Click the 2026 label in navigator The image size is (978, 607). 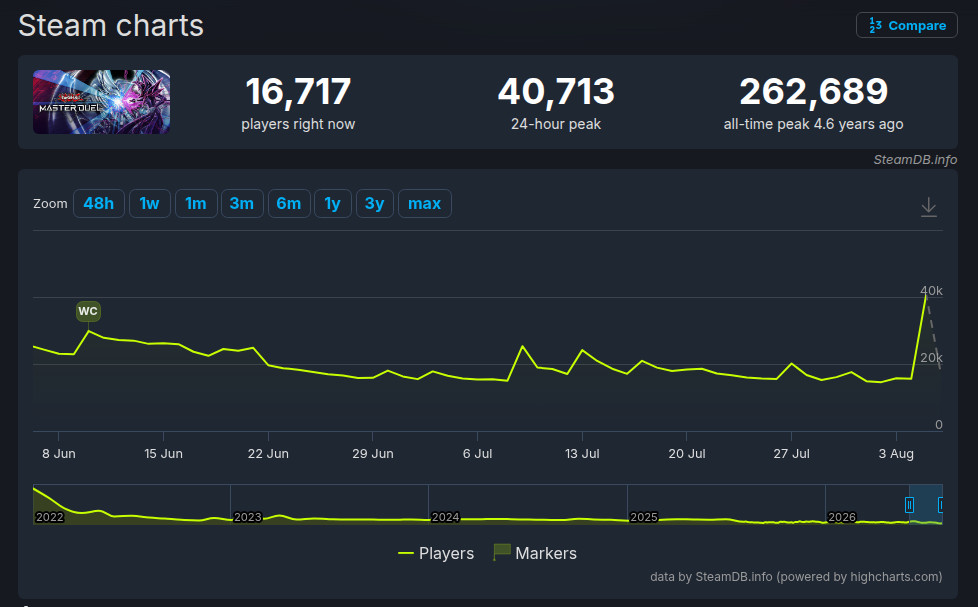click(841, 517)
